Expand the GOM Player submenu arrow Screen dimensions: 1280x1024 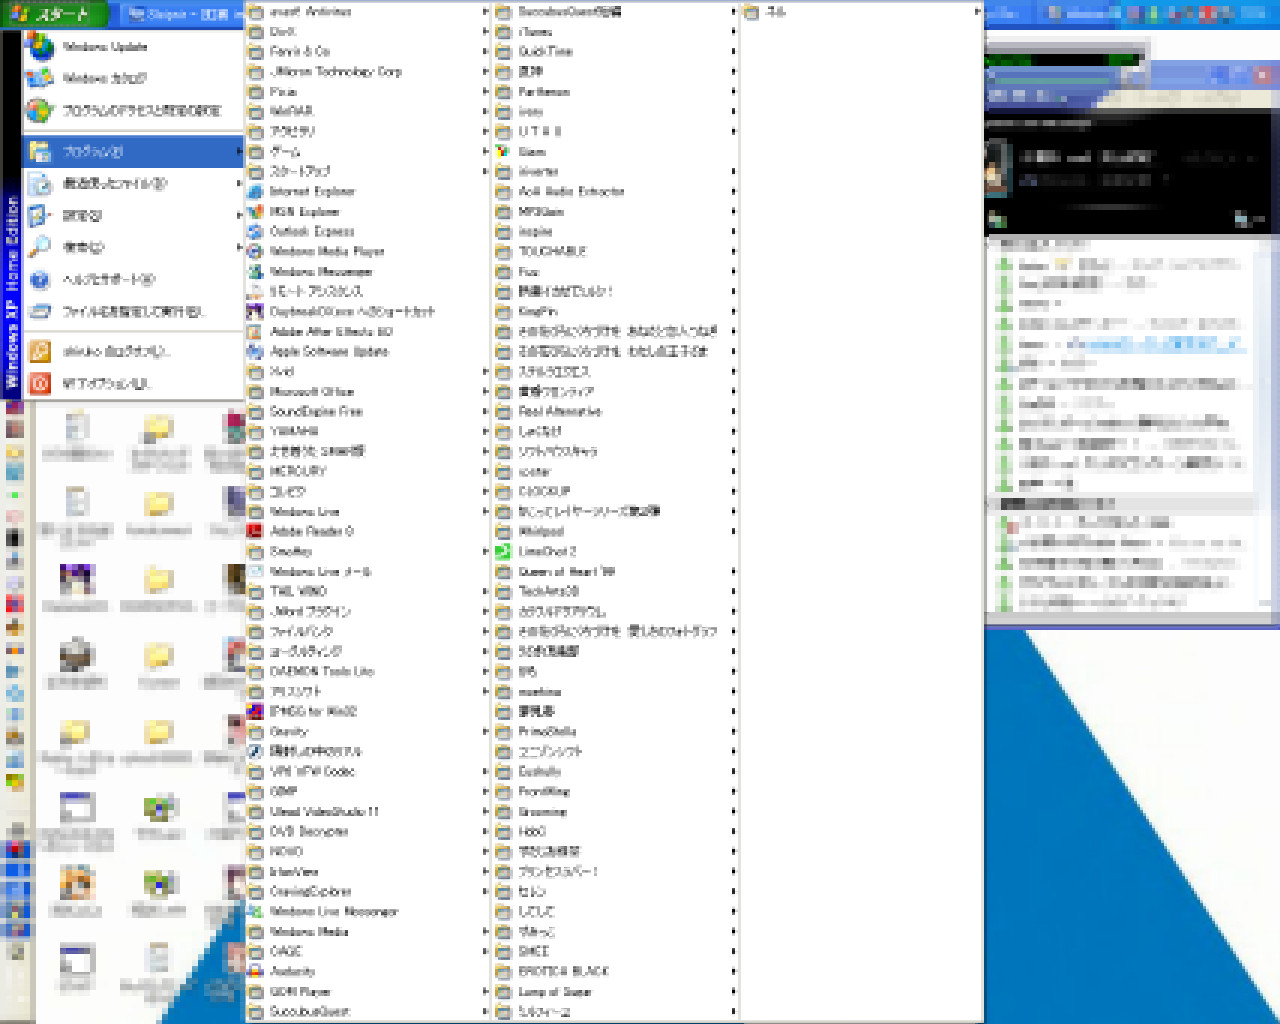[x=486, y=991]
